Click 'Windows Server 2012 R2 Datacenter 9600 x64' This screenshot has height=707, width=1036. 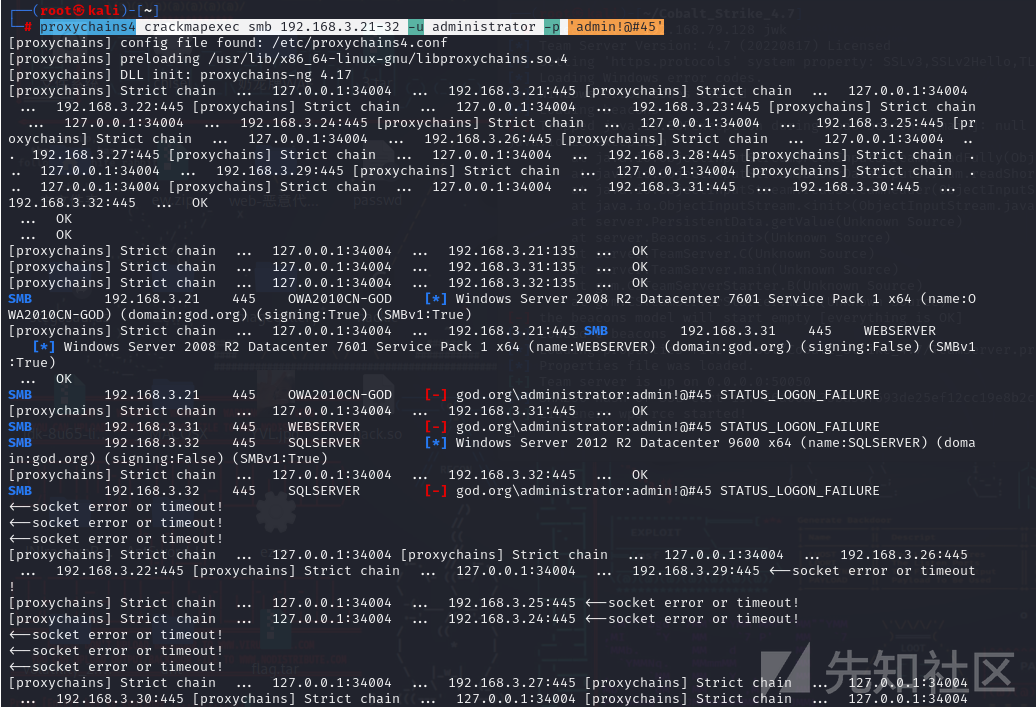[x=624, y=443]
